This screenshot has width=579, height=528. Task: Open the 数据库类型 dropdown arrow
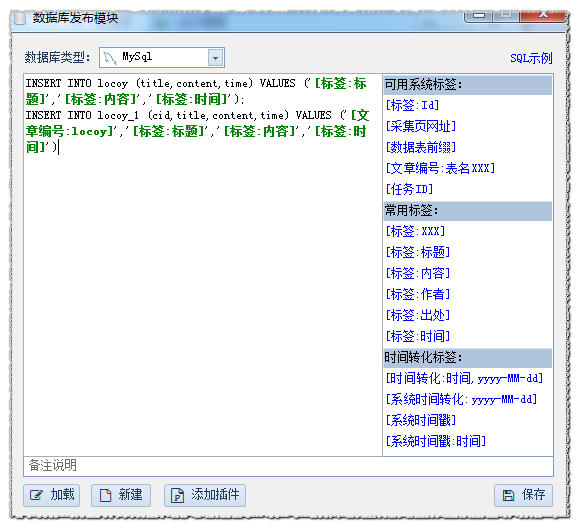click(x=215, y=58)
